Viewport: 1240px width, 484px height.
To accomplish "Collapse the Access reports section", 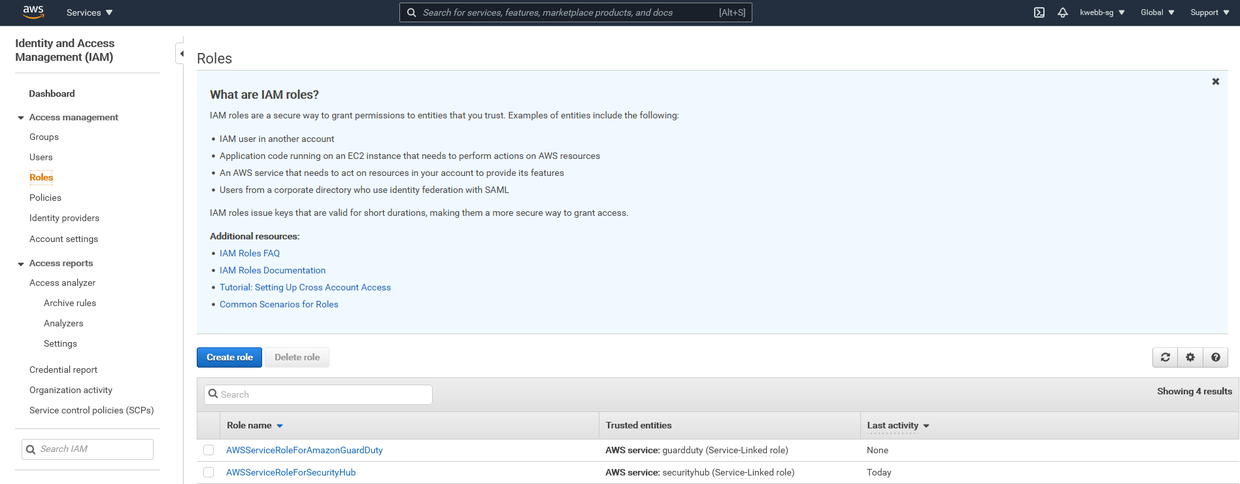I will (20, 264).
